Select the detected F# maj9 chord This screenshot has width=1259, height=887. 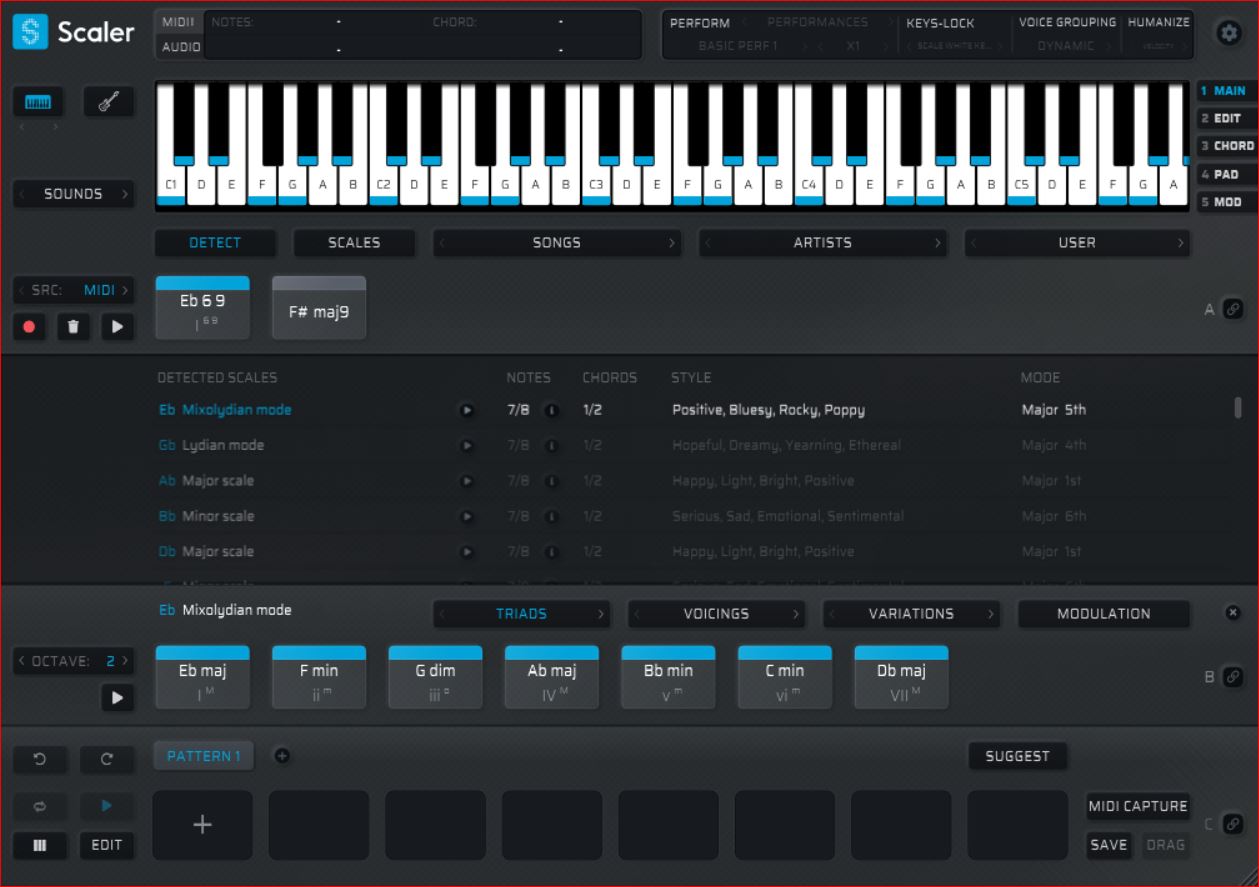click(319, 308)
